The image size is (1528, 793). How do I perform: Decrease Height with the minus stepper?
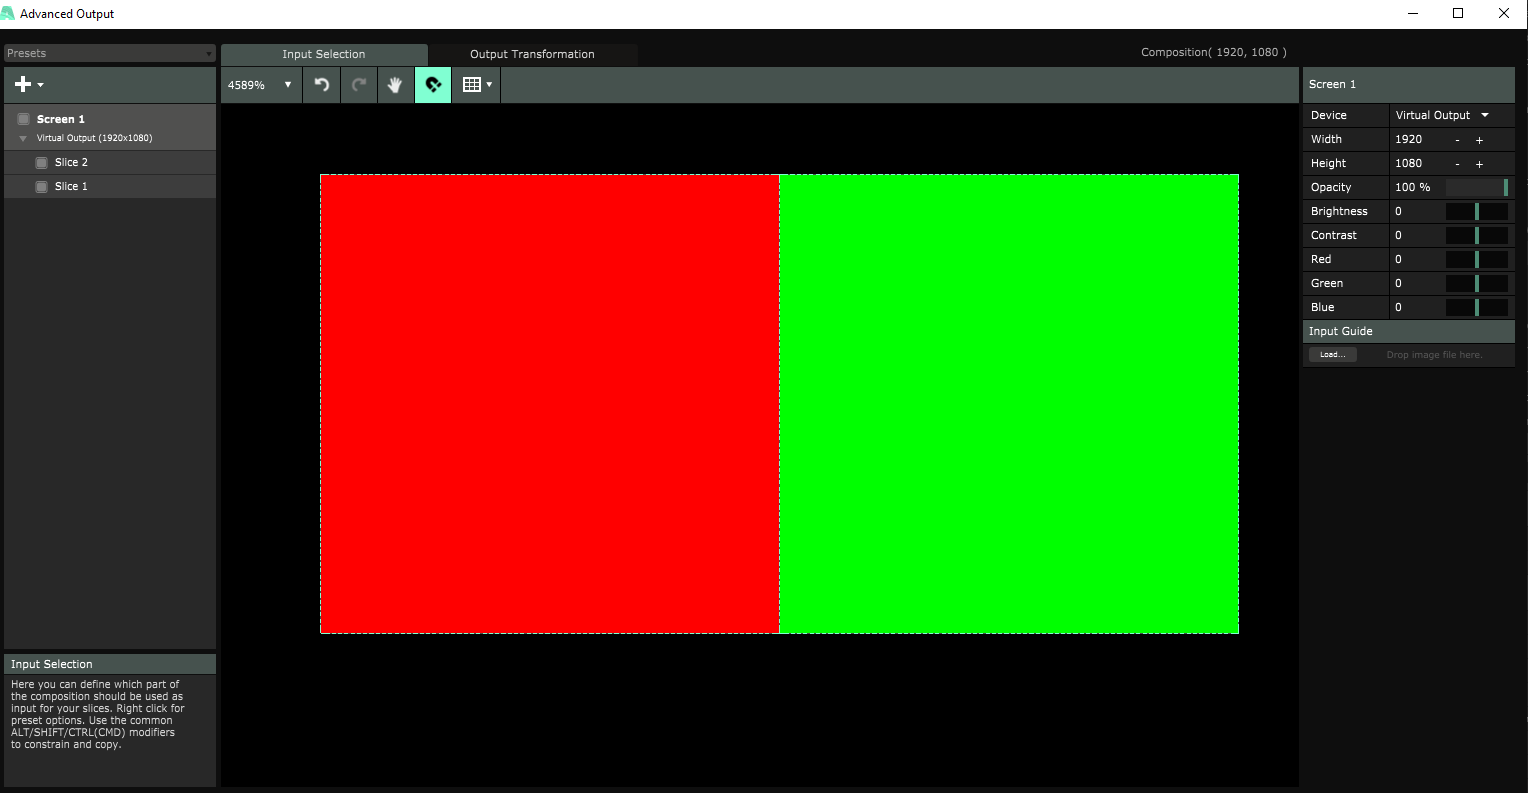1457,164
